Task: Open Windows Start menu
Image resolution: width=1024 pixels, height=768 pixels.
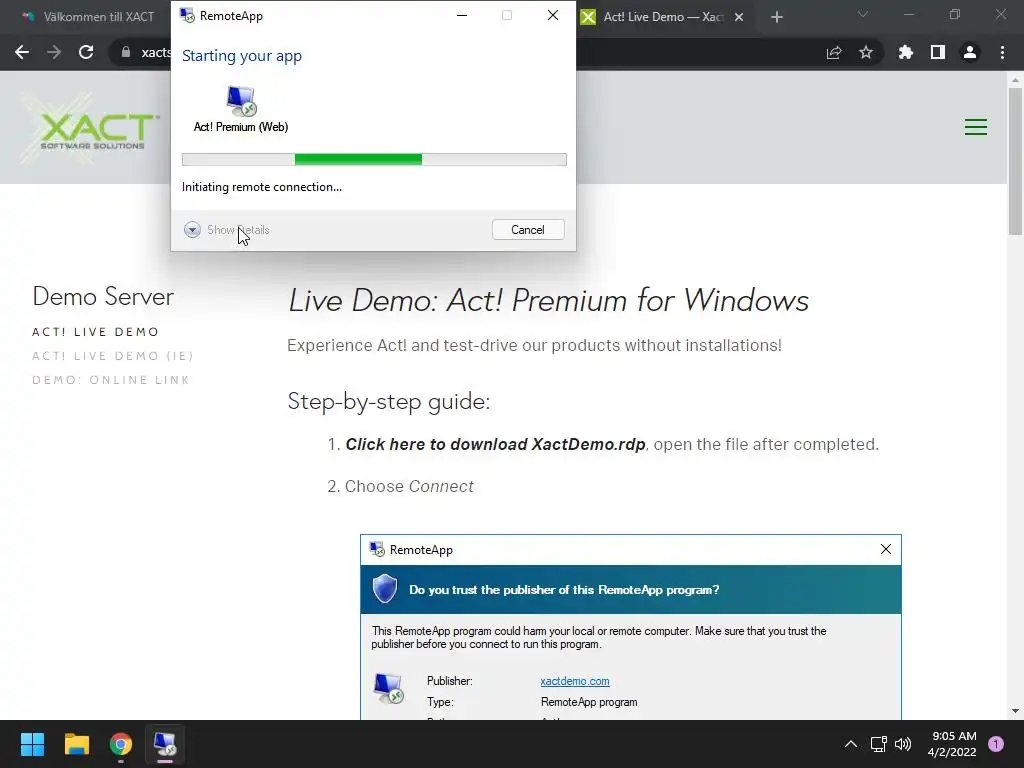Action: click(x=32, y=744)
